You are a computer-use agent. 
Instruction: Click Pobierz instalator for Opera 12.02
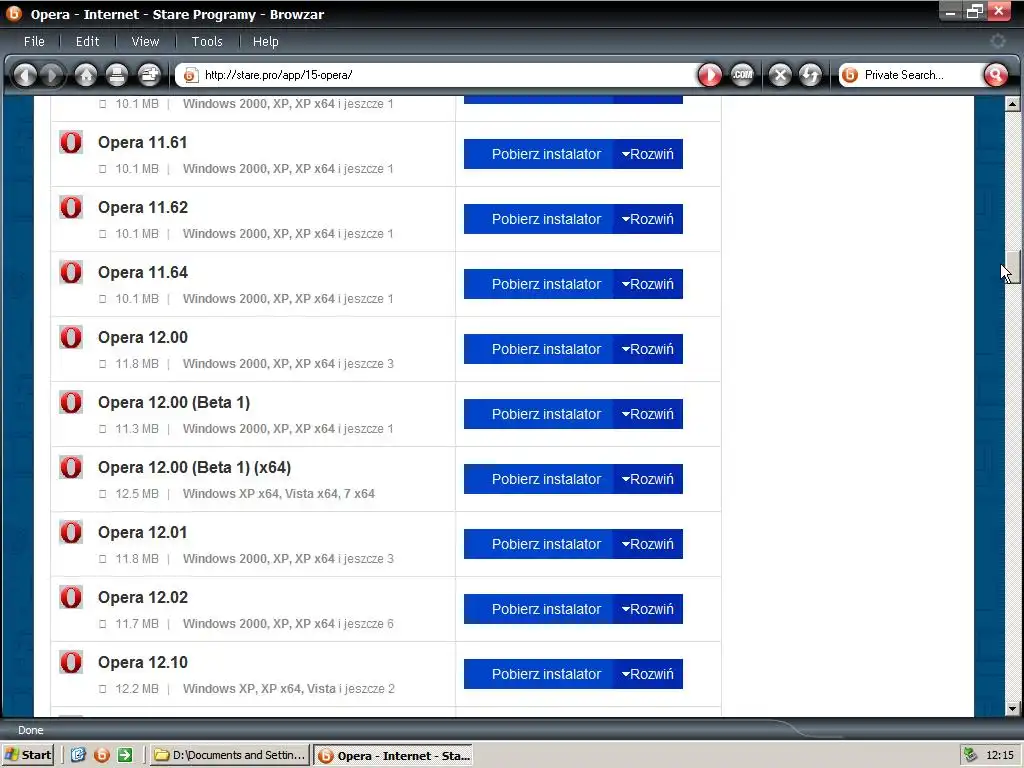tap(539, 609)
